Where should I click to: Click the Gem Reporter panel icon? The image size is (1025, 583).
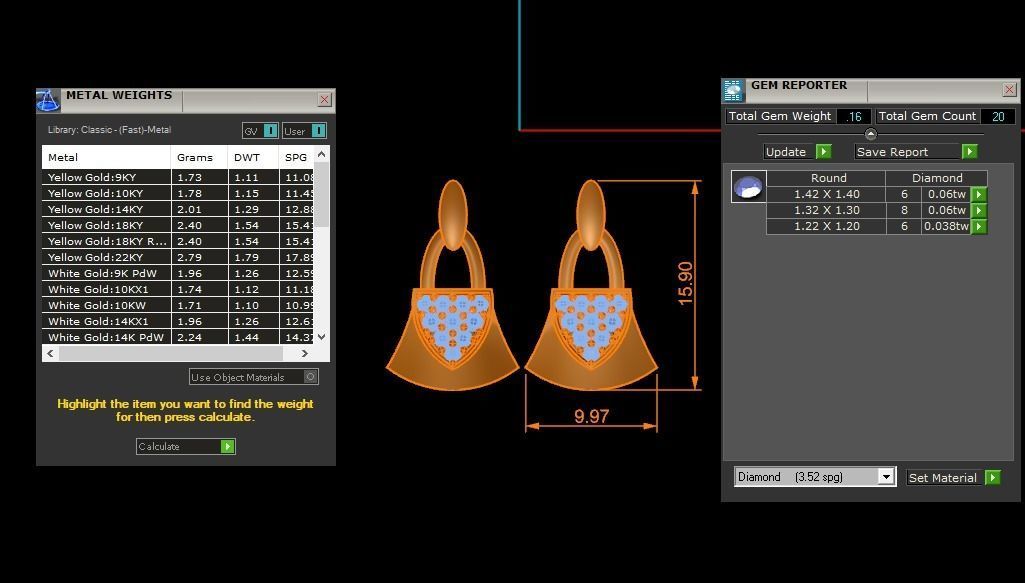(733, 90)
